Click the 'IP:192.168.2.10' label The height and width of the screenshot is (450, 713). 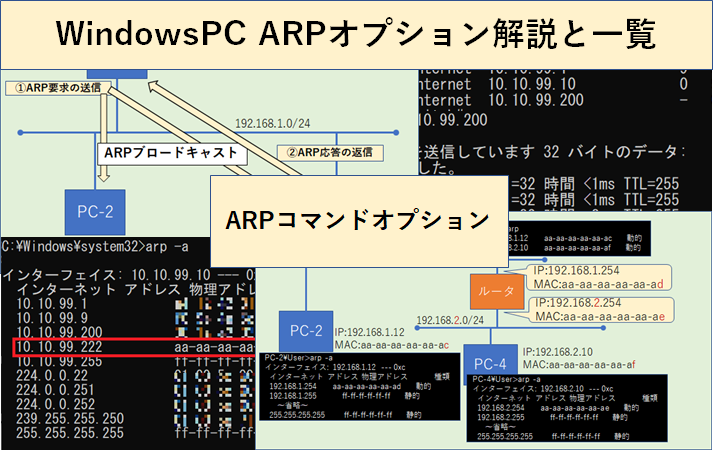click(x=558, y=352)
